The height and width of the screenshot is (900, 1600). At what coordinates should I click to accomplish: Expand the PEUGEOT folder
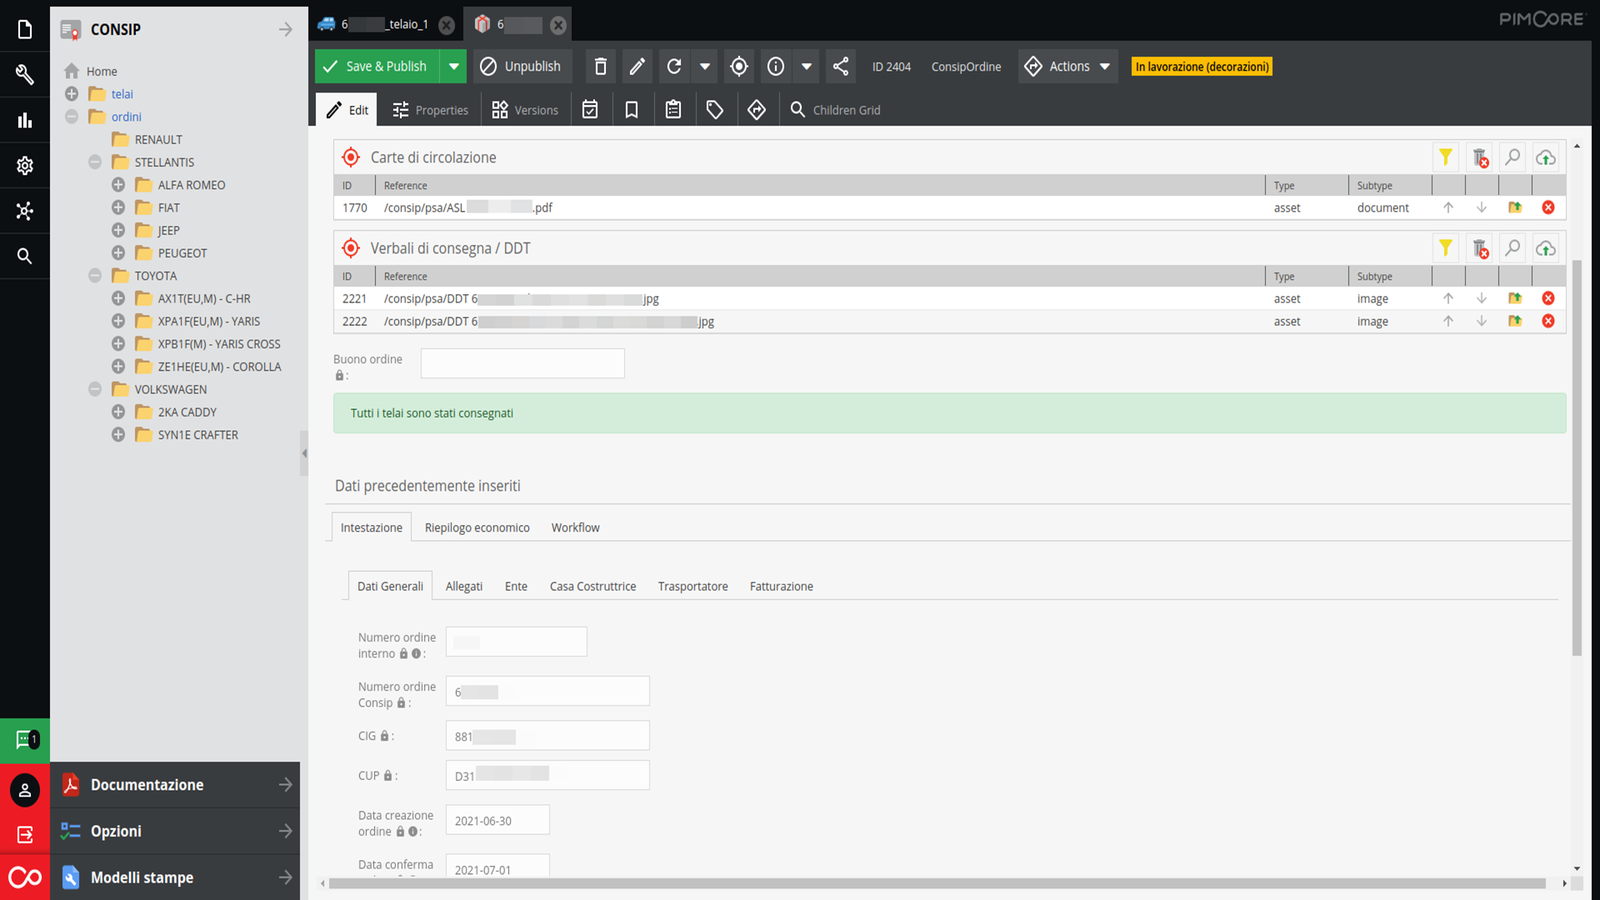click(118, 253)
